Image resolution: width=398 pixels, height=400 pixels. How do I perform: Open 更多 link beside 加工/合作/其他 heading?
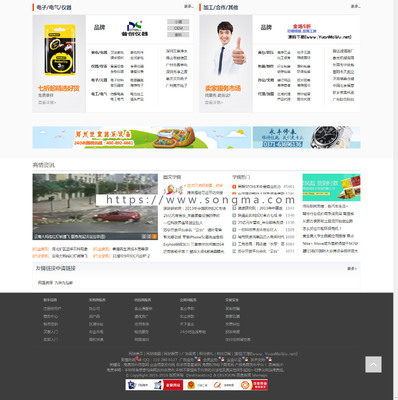click(355, 6)
